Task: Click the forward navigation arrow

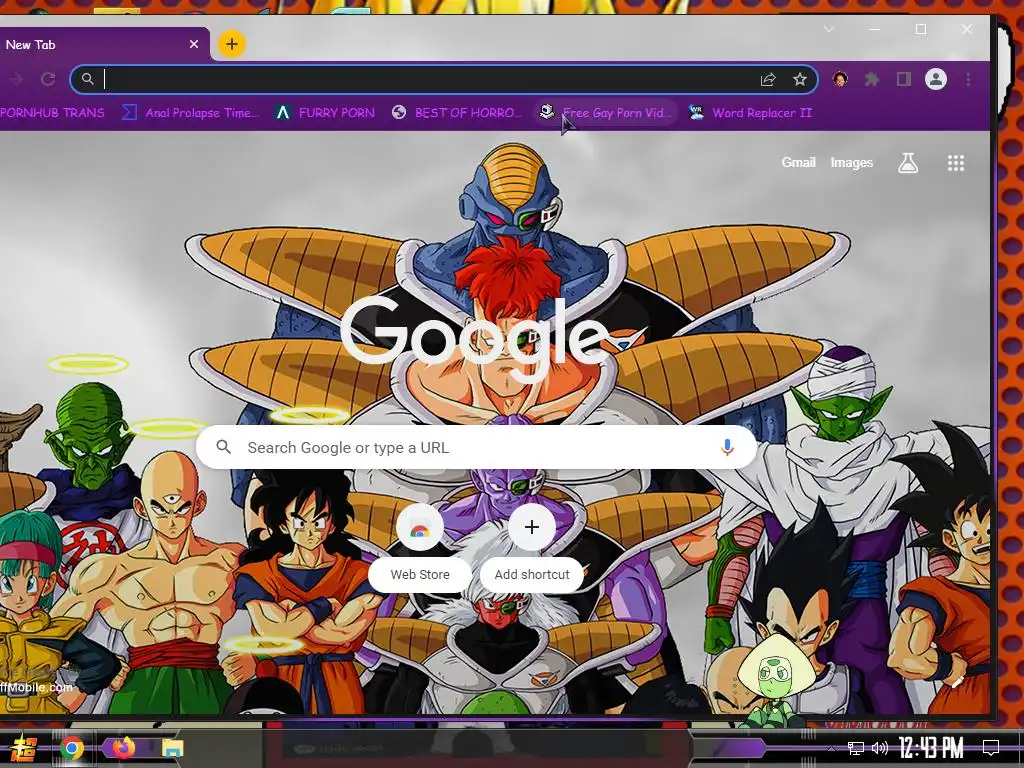Action: pos(16,80)
